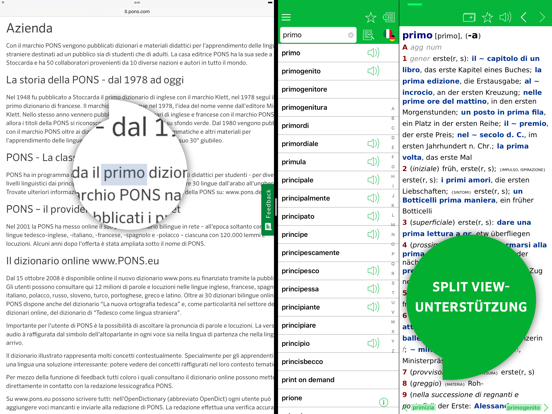Play pronunciation for 'principato'
552x414 pixels.
[x=373, y=216]
